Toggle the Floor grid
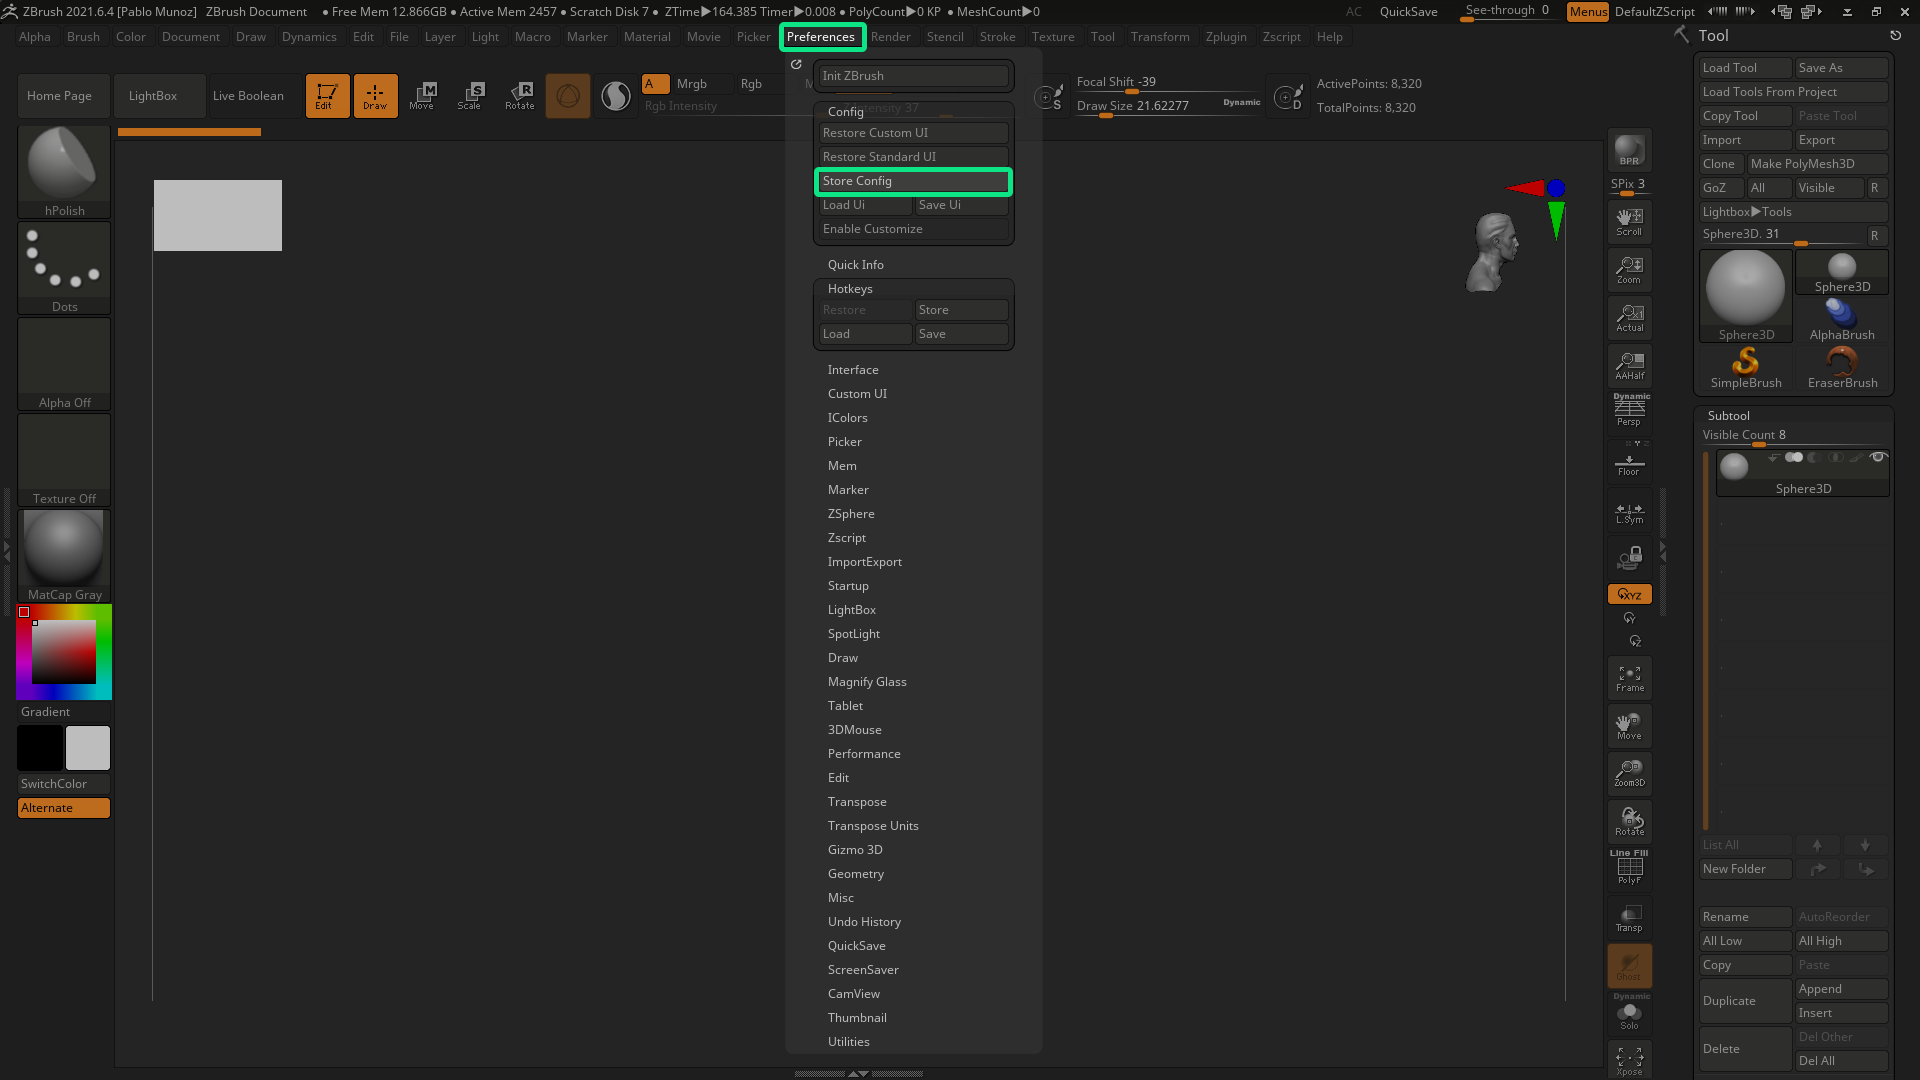The height and width of the screenshot is (1080, 1920). (1629, 461)
